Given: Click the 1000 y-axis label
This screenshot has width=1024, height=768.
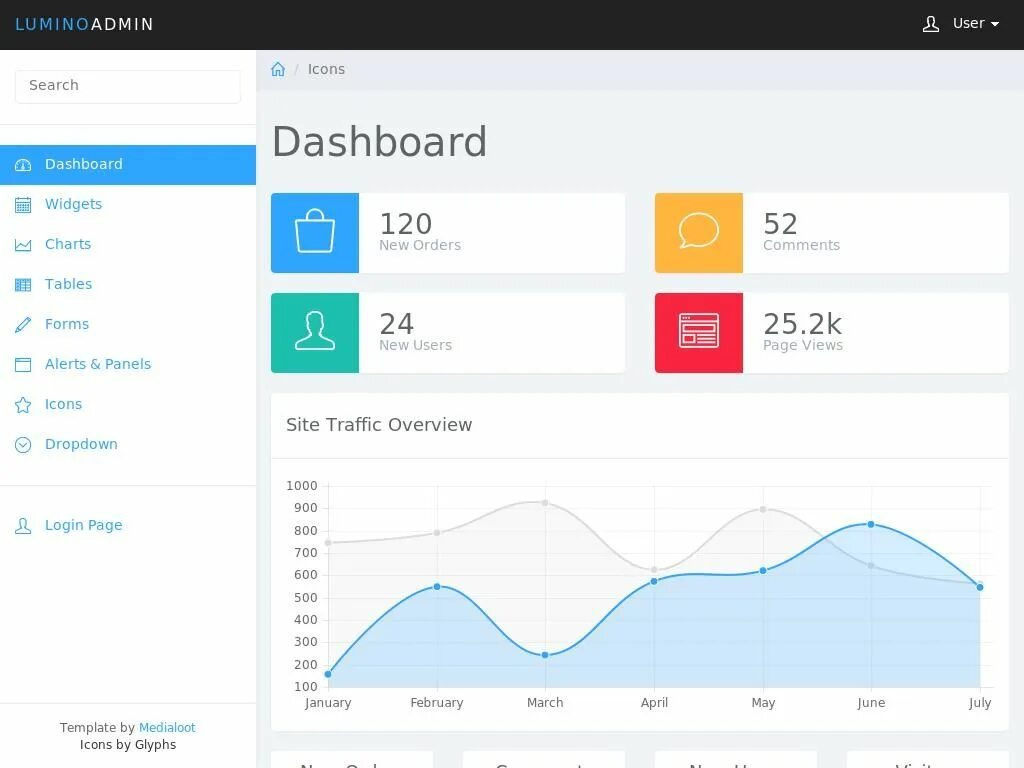Looking at the screenshot, I should (x=302, y=486).
